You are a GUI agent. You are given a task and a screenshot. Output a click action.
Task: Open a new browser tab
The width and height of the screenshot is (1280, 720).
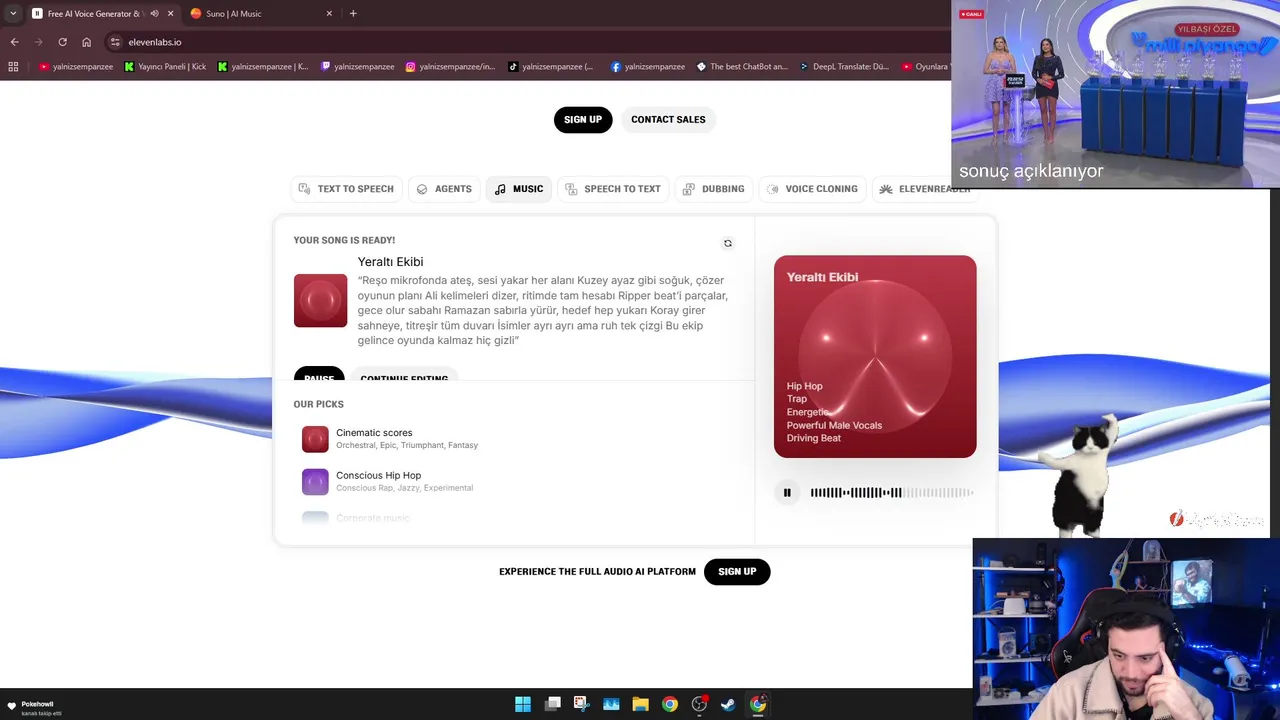click(353, 14)
